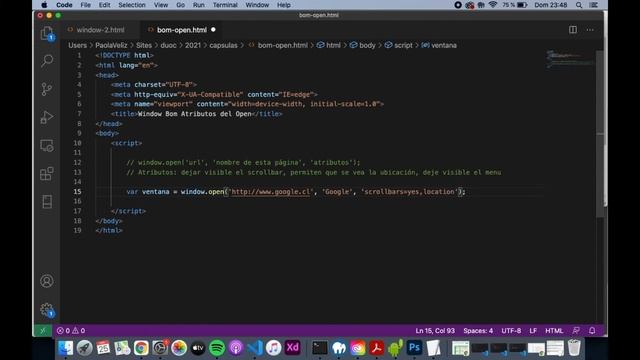This screenshot has height=360, width=640.
Task: Open the Apple menu
Action: [x=44, y=5]
